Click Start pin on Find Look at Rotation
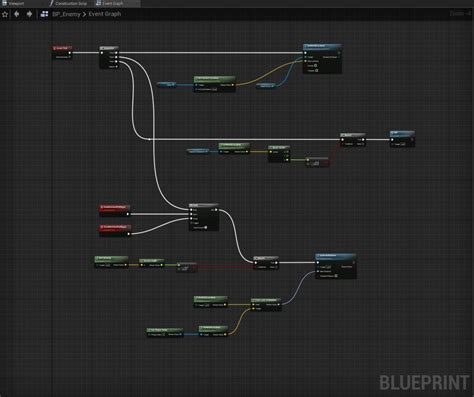This screenshot has width=474, height=397. (x=253, y=304)
